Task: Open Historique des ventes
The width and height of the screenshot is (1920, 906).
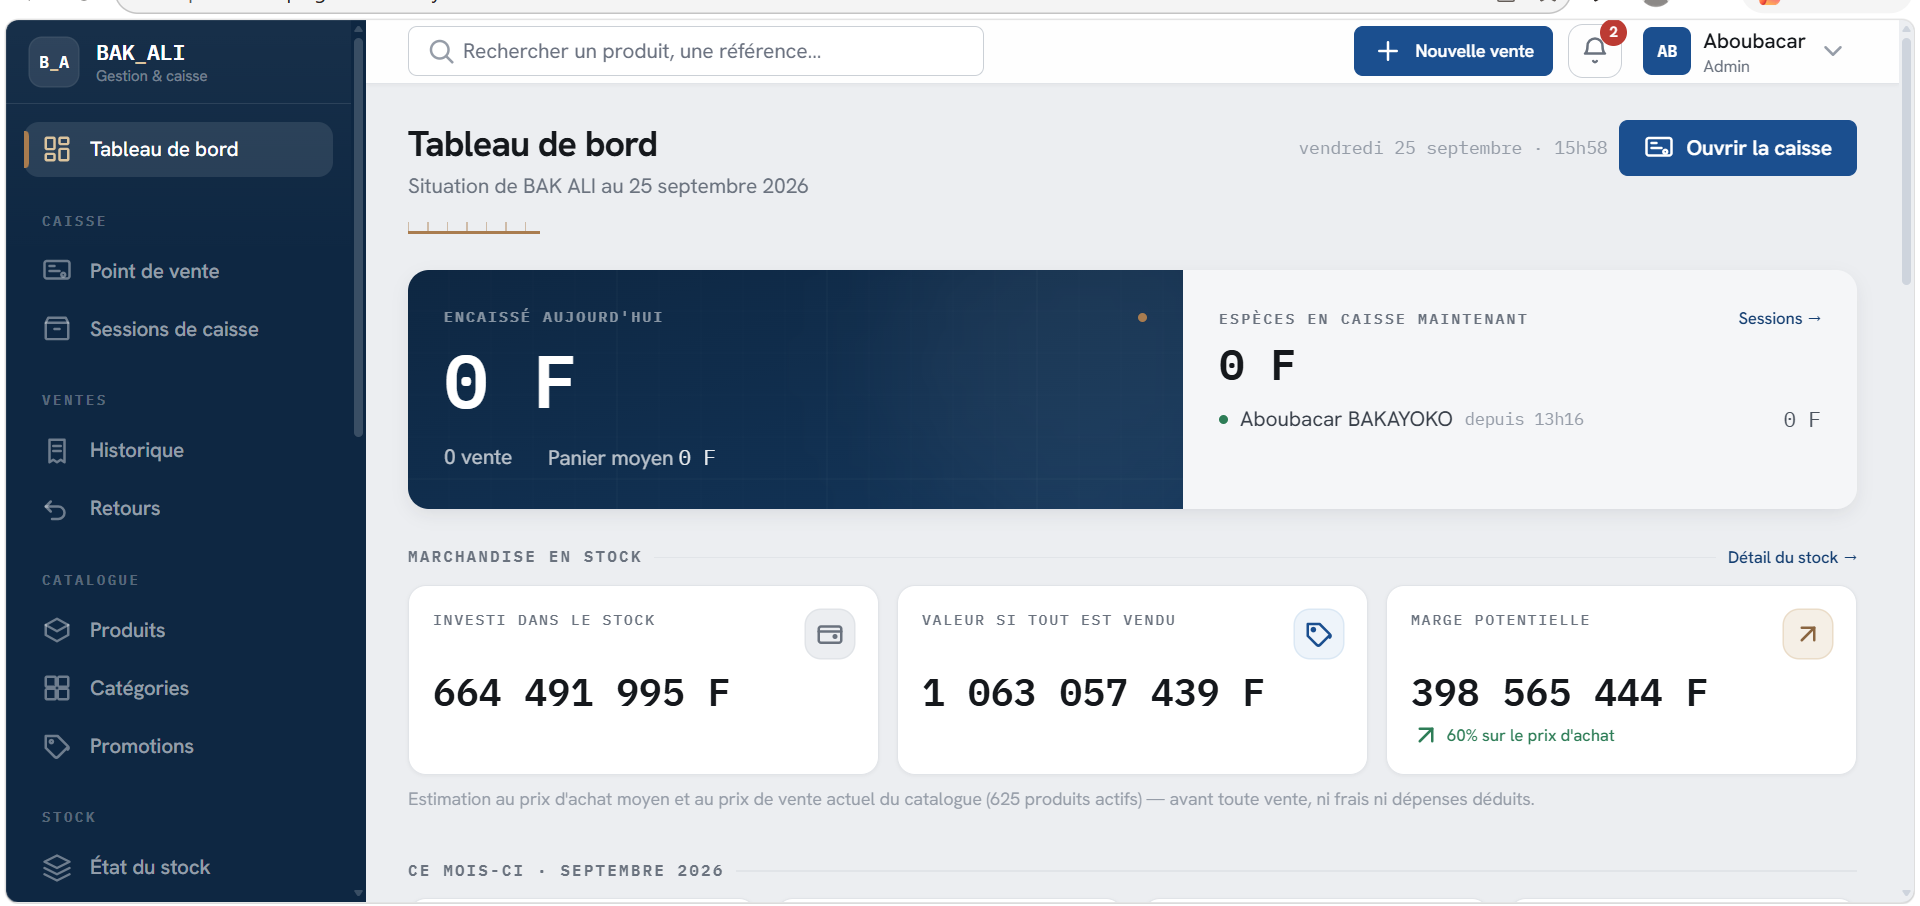Action: [x=179, y=450]
